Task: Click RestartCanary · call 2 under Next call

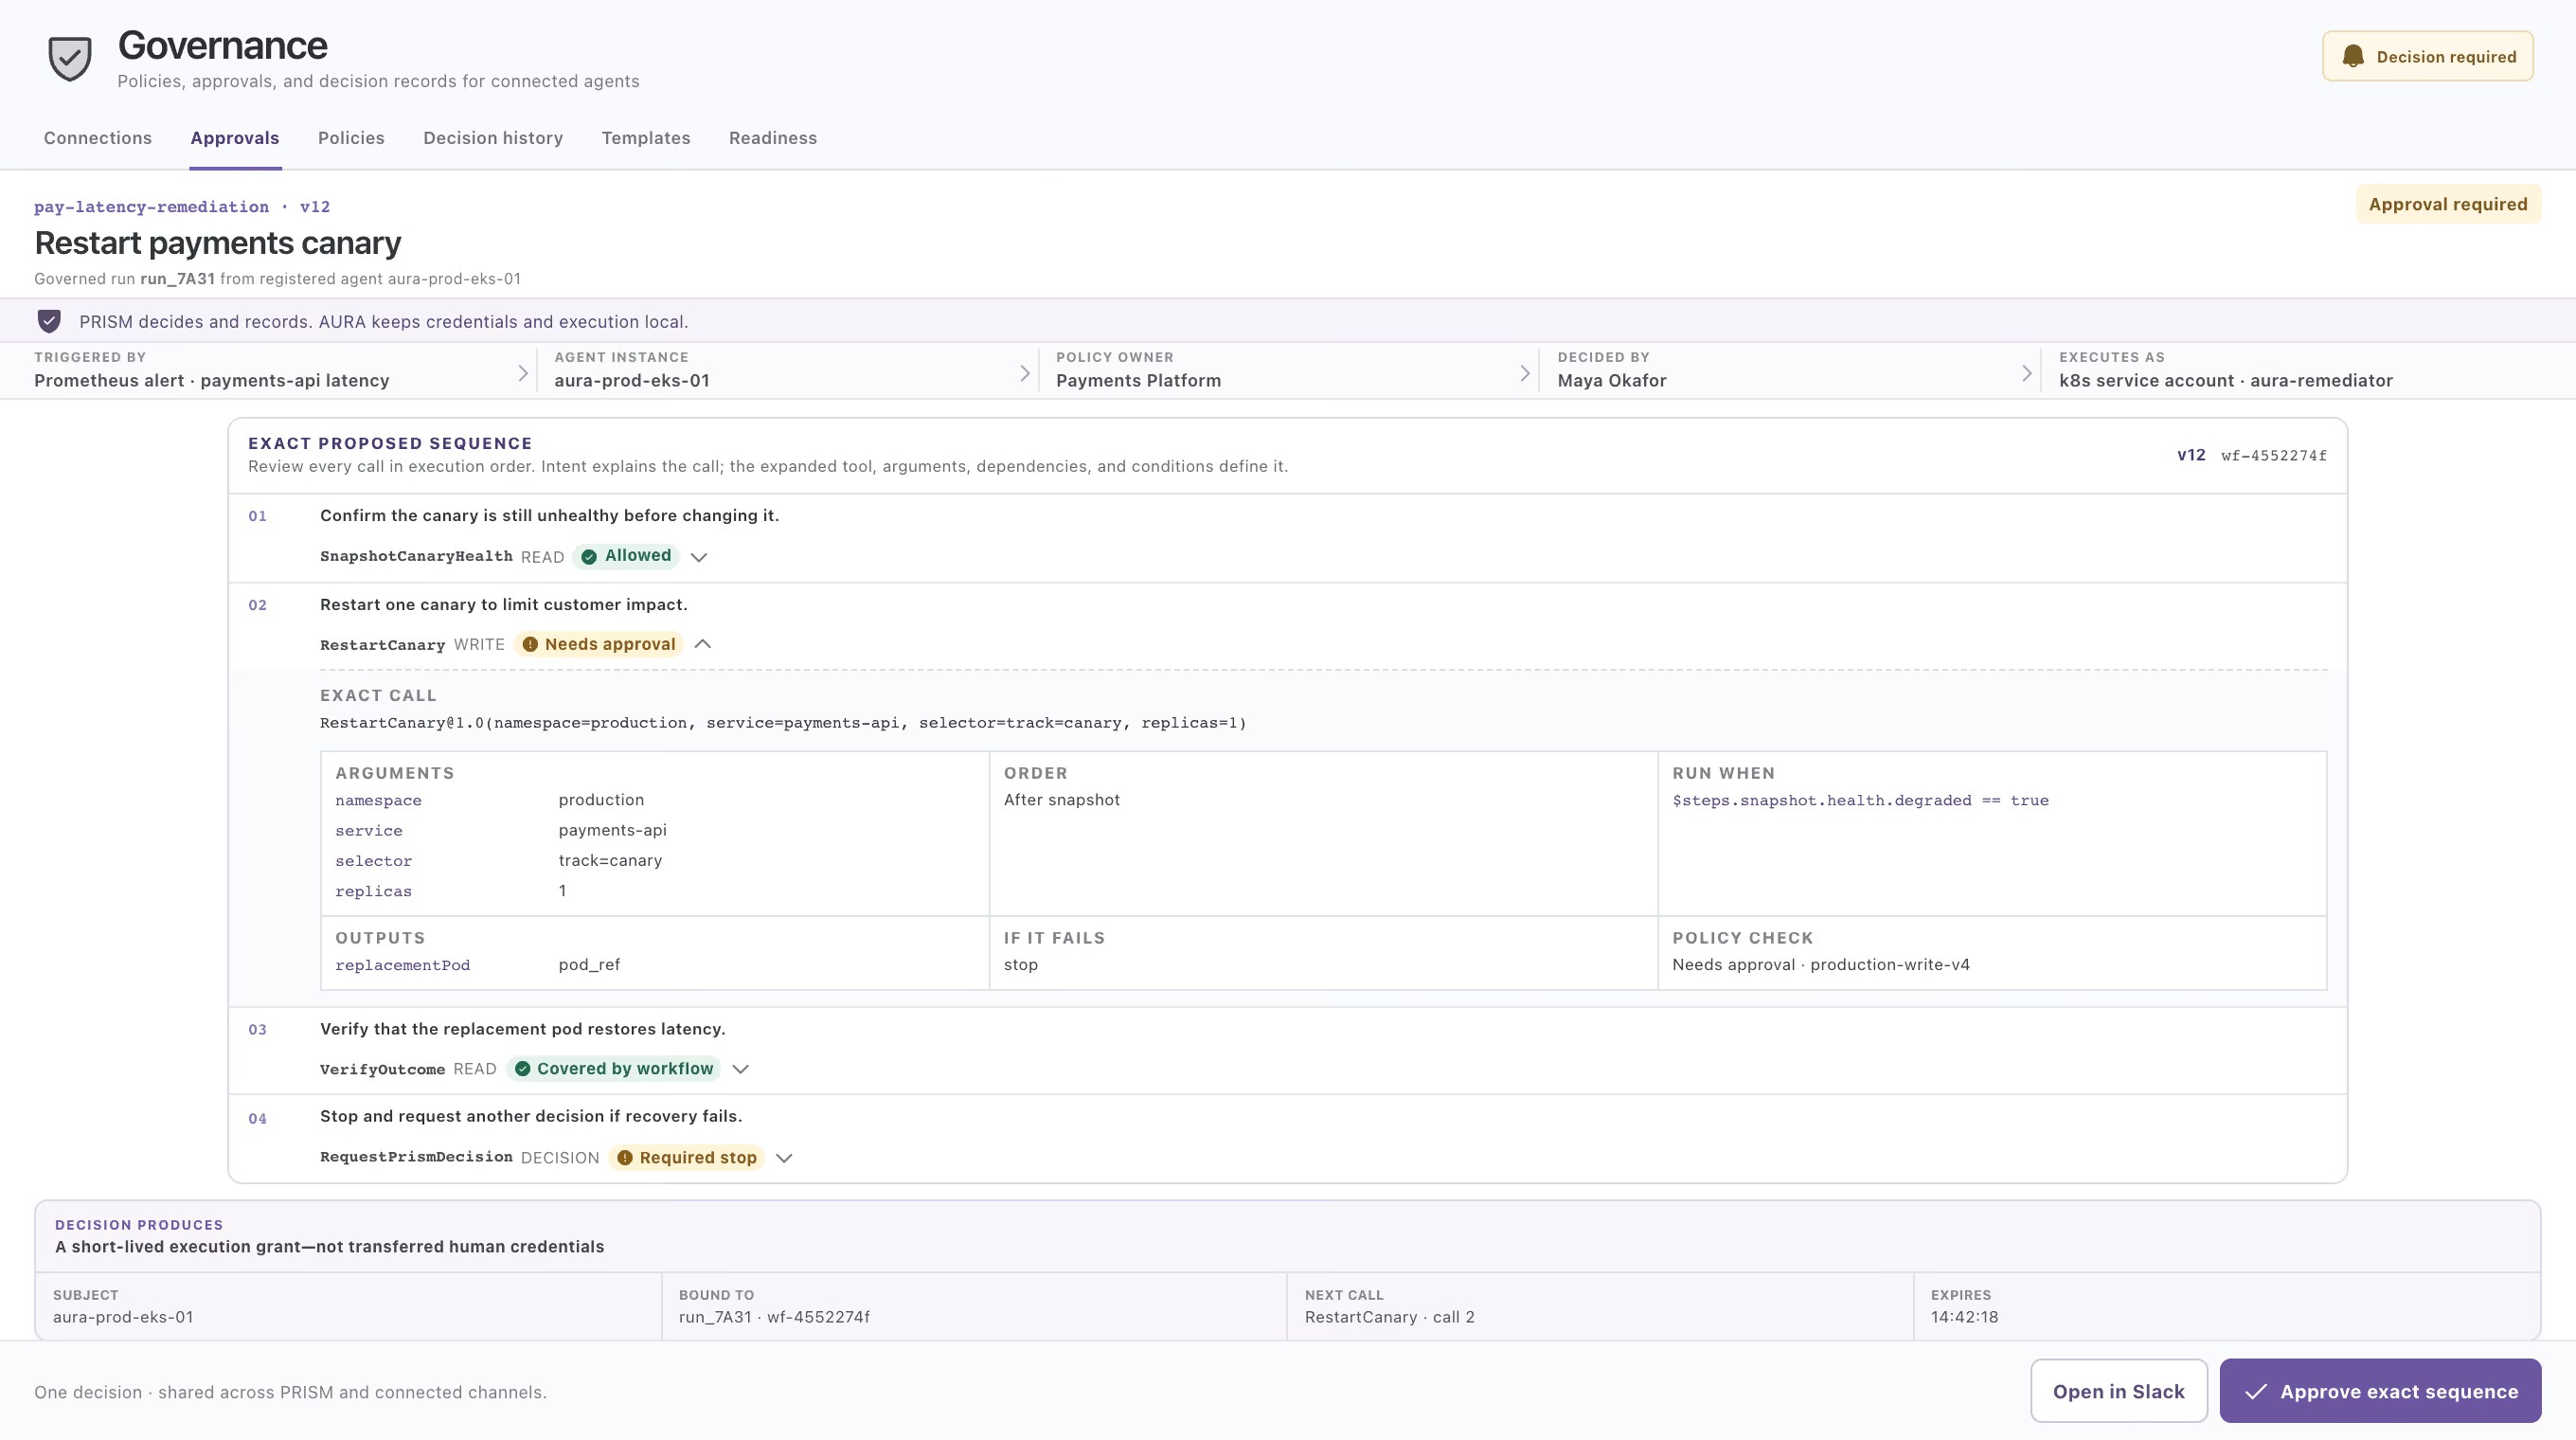Action: tap(1389, 1317)
